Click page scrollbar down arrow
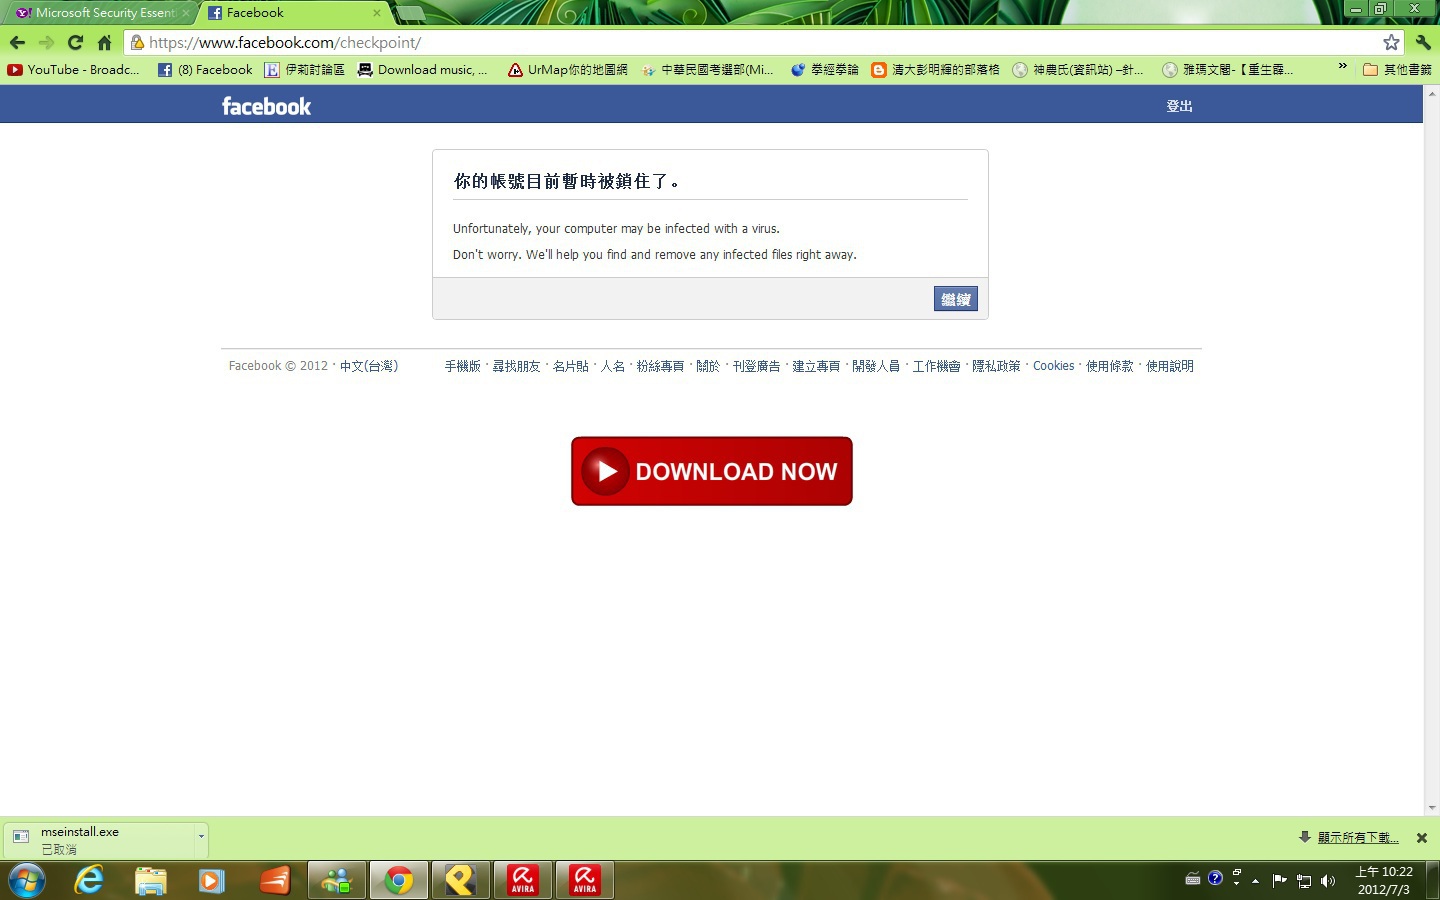Screen dimensions: 1440x900 (x=1432, y=808)
